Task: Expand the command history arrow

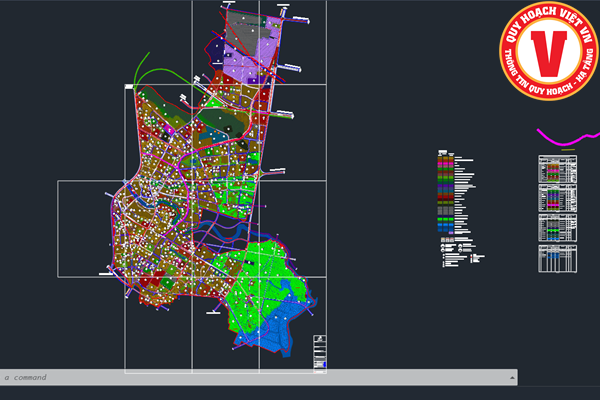Action: [x=513, y=377]
